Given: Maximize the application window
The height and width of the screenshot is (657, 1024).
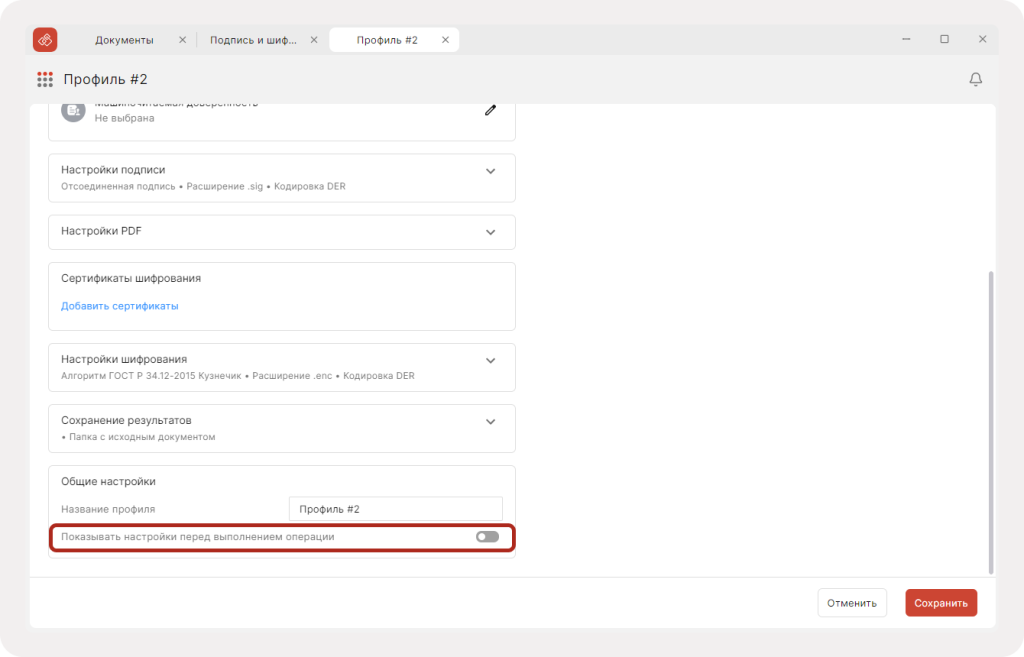Looking at the screenshot, I should (x=944, y=39).
